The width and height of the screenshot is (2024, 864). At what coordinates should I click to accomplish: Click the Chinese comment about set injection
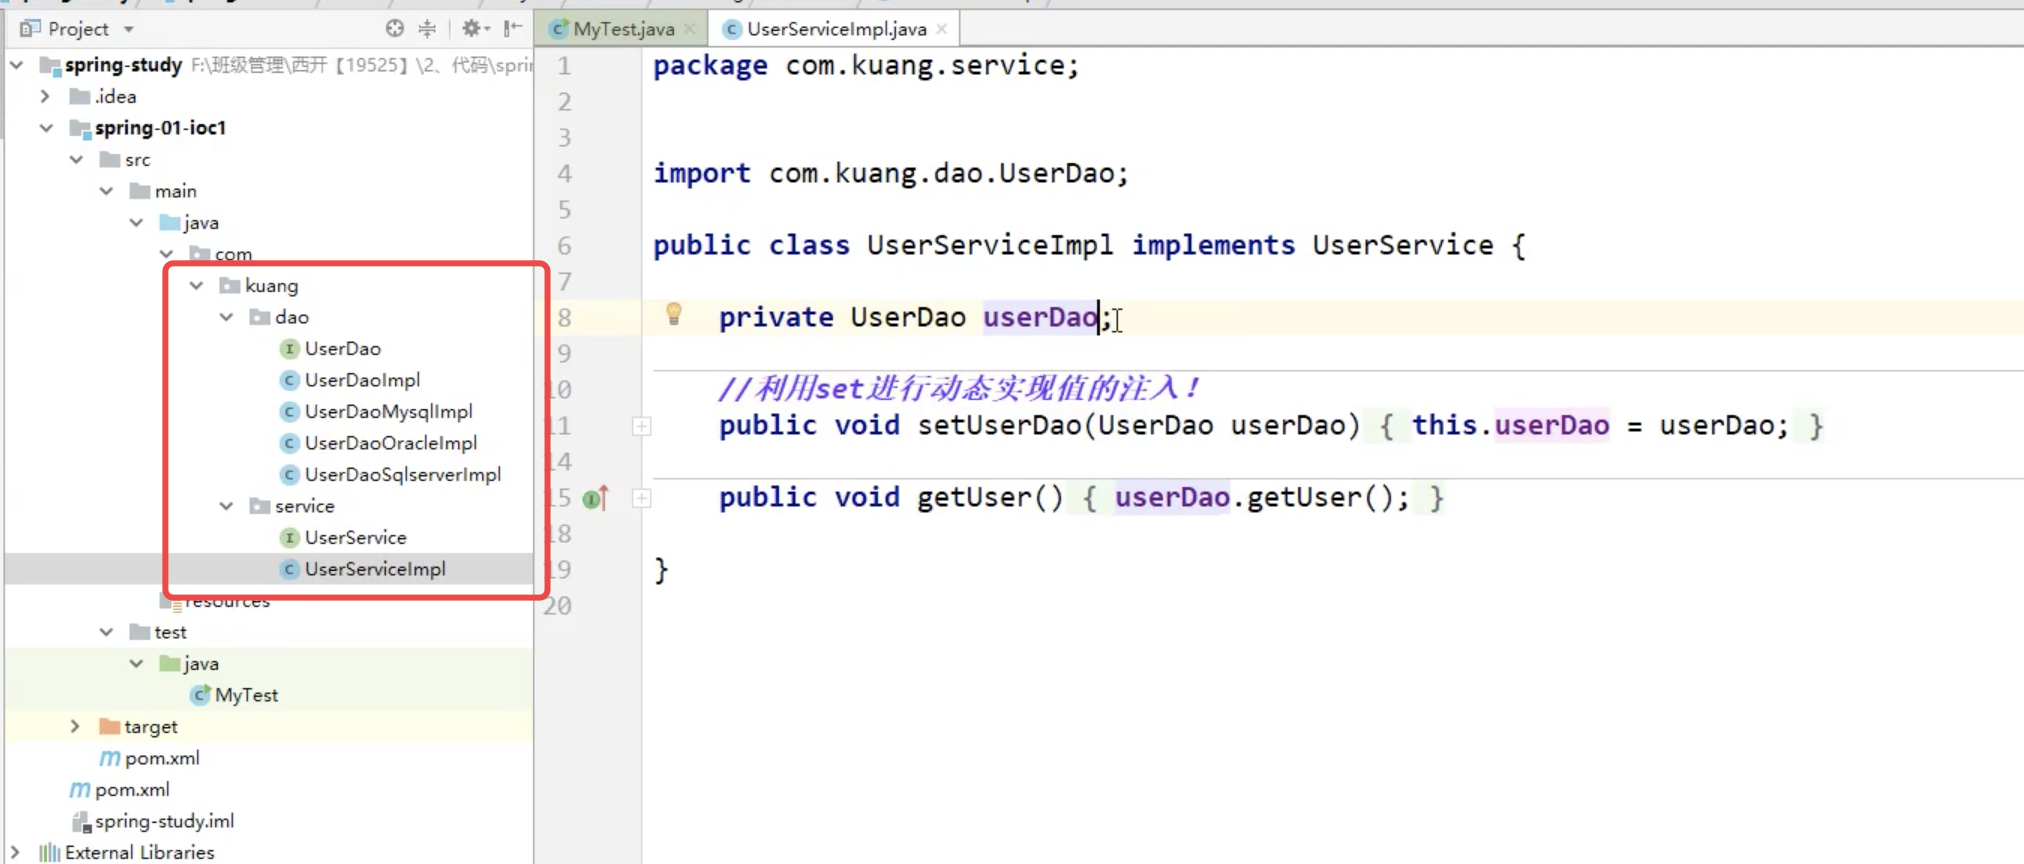[x=958, y=388]
